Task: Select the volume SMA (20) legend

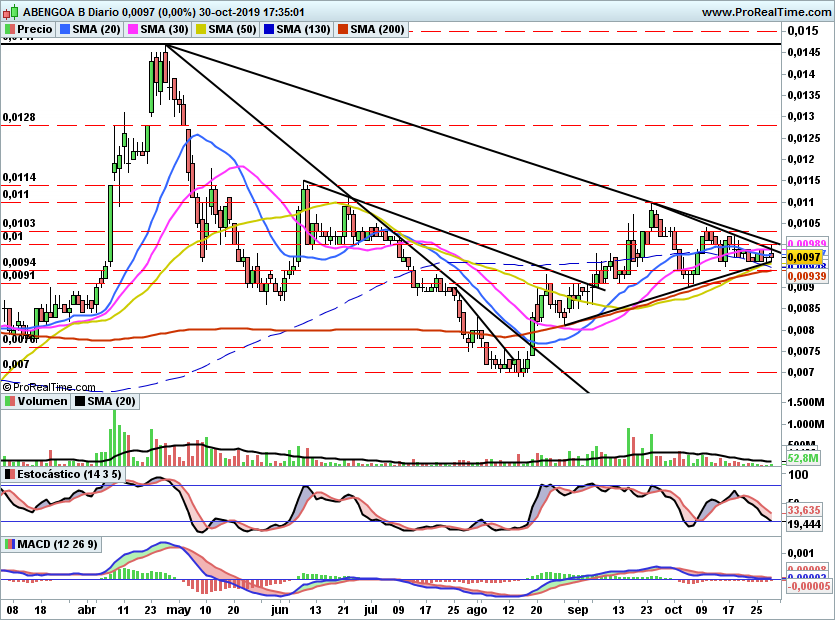Action: coord(105,401)
